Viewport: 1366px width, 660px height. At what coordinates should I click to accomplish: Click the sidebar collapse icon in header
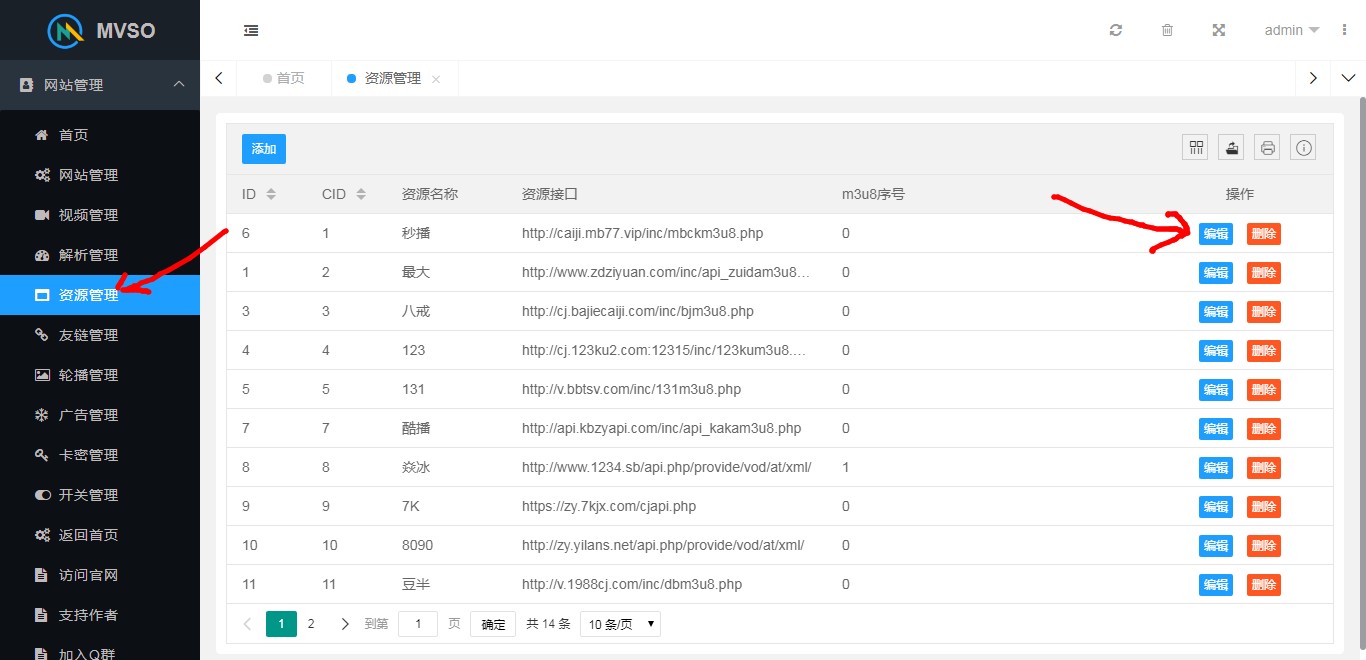[x=251, y=30]
